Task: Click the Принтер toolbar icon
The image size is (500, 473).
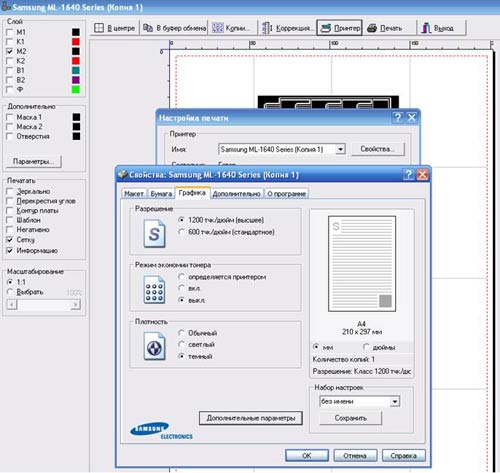Action: (326, 28)
